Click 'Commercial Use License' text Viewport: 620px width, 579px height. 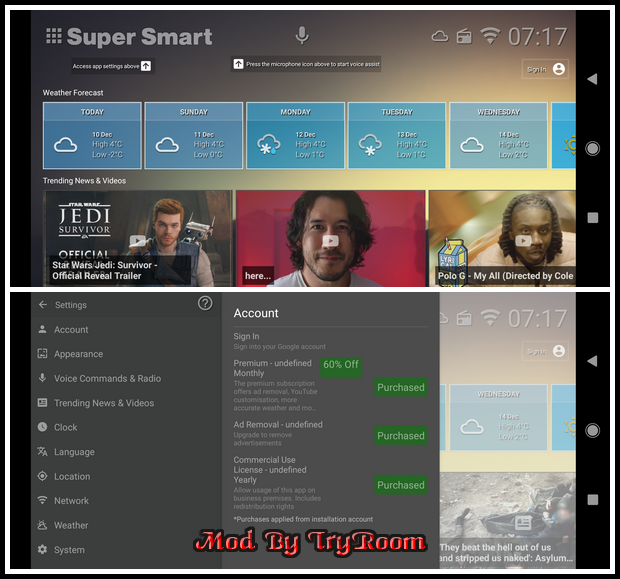[x=270, y=469]
